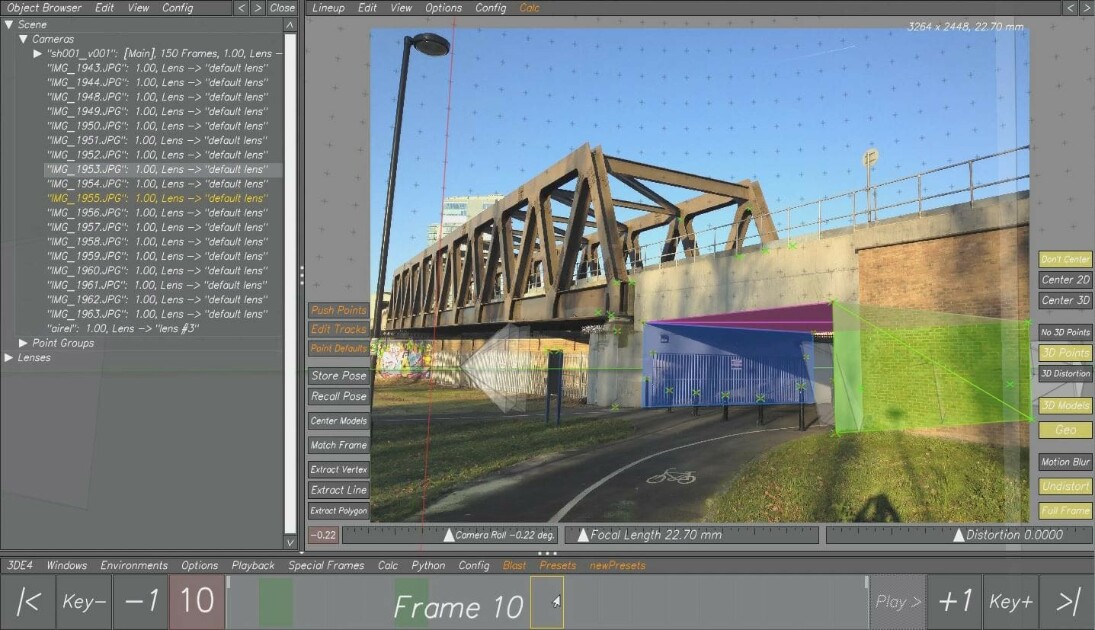Expand the Lenses node
This screenshot has width=1095, height=630.
pos(8,358)
